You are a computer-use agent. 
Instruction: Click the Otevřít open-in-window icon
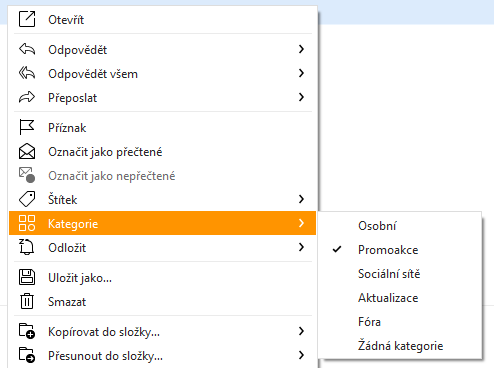point(27,19)
